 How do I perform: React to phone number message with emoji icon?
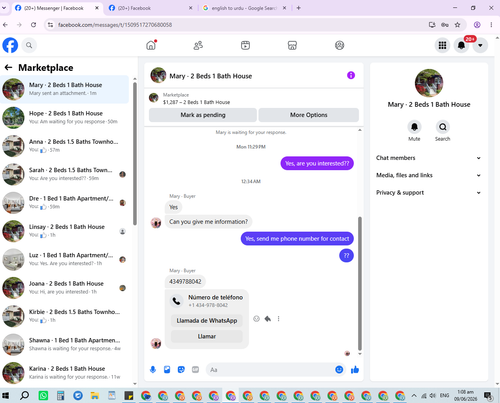pyautogui.click(x=256, y=319)
